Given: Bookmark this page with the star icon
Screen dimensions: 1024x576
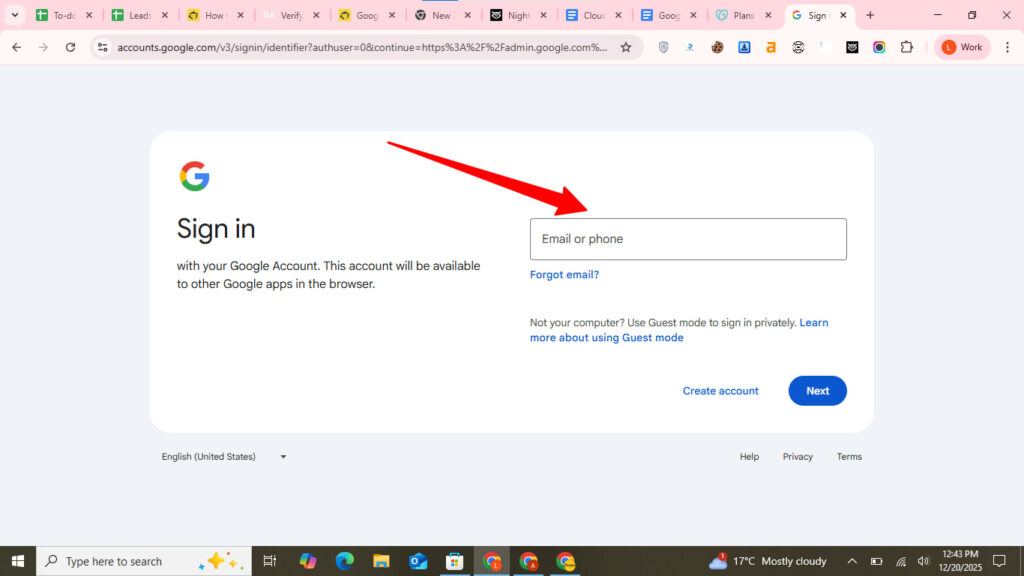Looking at the screenshot, I should [x=626, y=47].
